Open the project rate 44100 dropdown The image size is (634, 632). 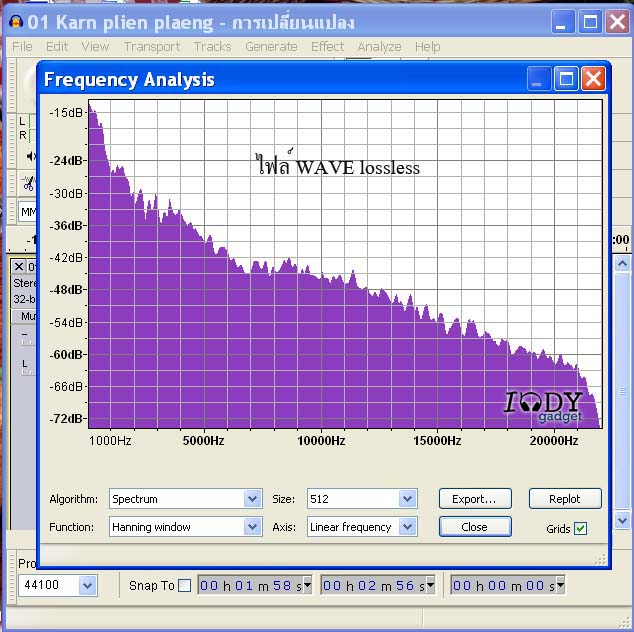(88, 585)
